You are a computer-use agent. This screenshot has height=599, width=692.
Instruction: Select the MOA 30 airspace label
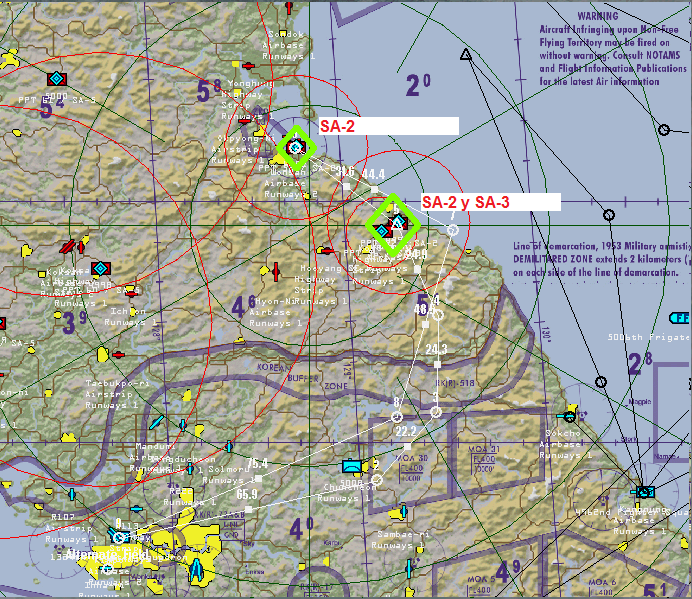click(411, 458)
